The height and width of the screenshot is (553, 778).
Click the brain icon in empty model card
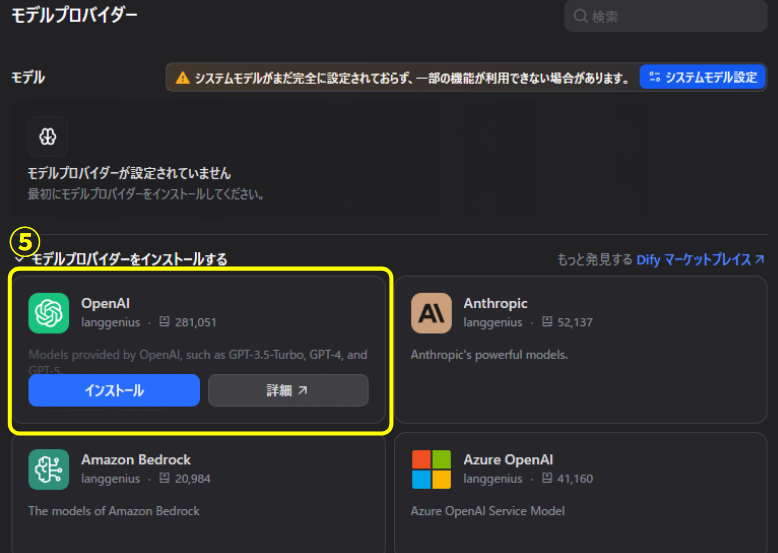tap(48, 136)
